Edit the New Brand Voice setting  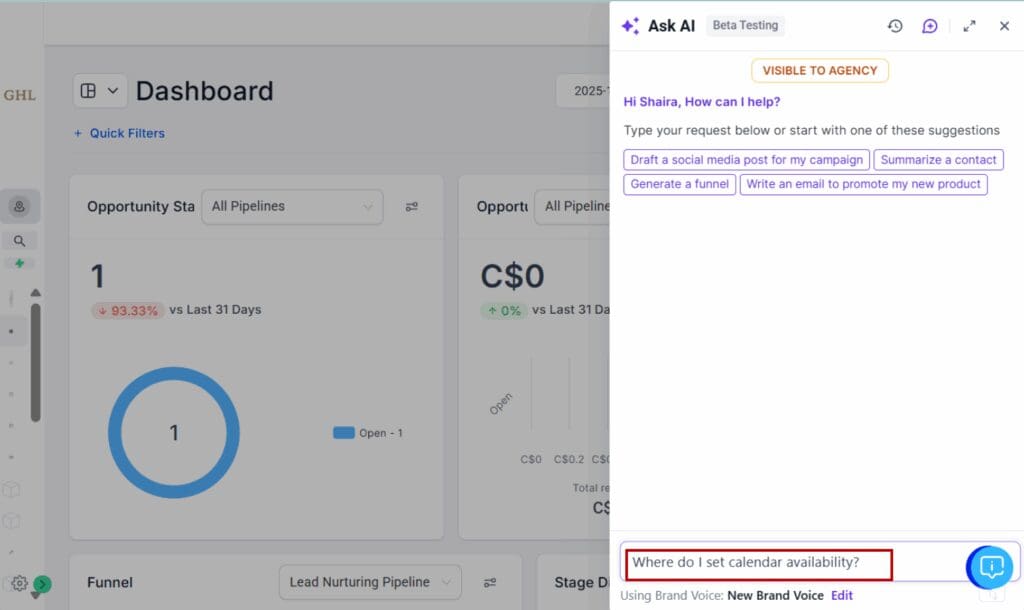click(x=841, y=595)
